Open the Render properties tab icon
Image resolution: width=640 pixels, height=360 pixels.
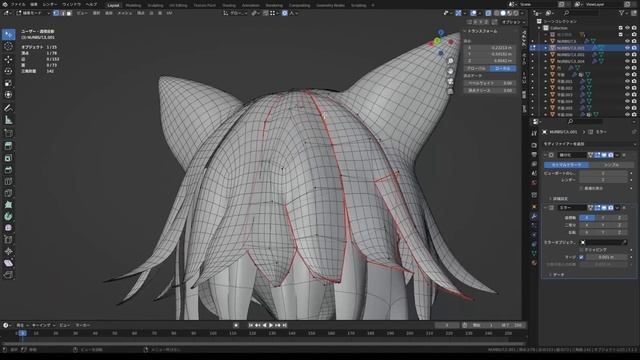click(x=534, y=145)
